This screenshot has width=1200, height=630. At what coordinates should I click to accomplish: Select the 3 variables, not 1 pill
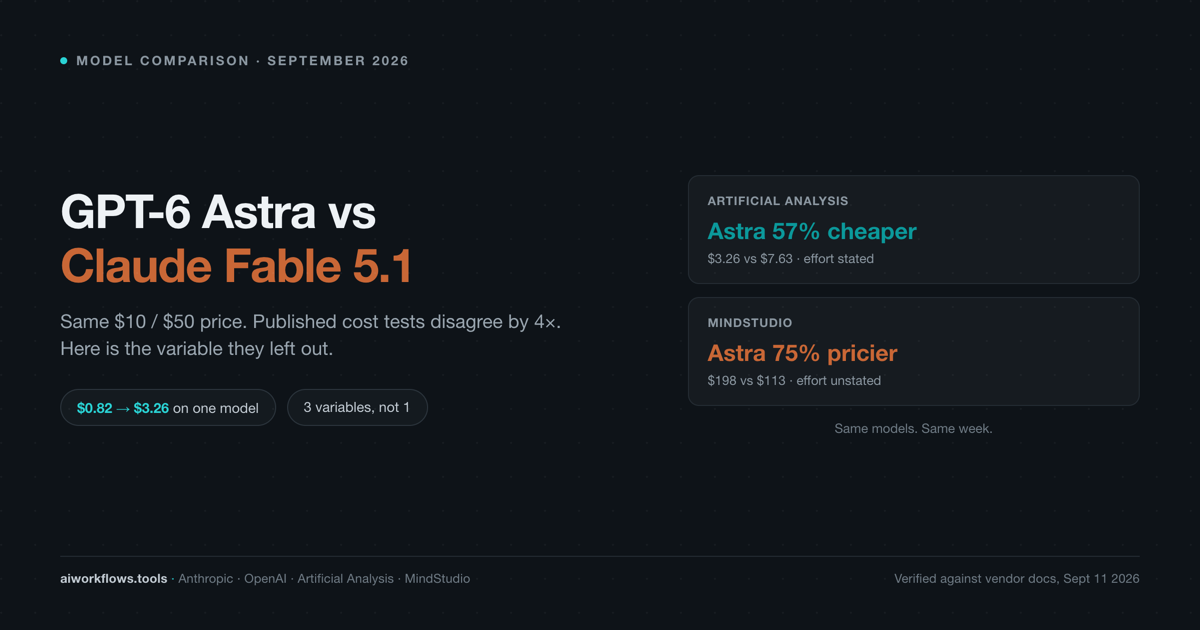(357, 407)
